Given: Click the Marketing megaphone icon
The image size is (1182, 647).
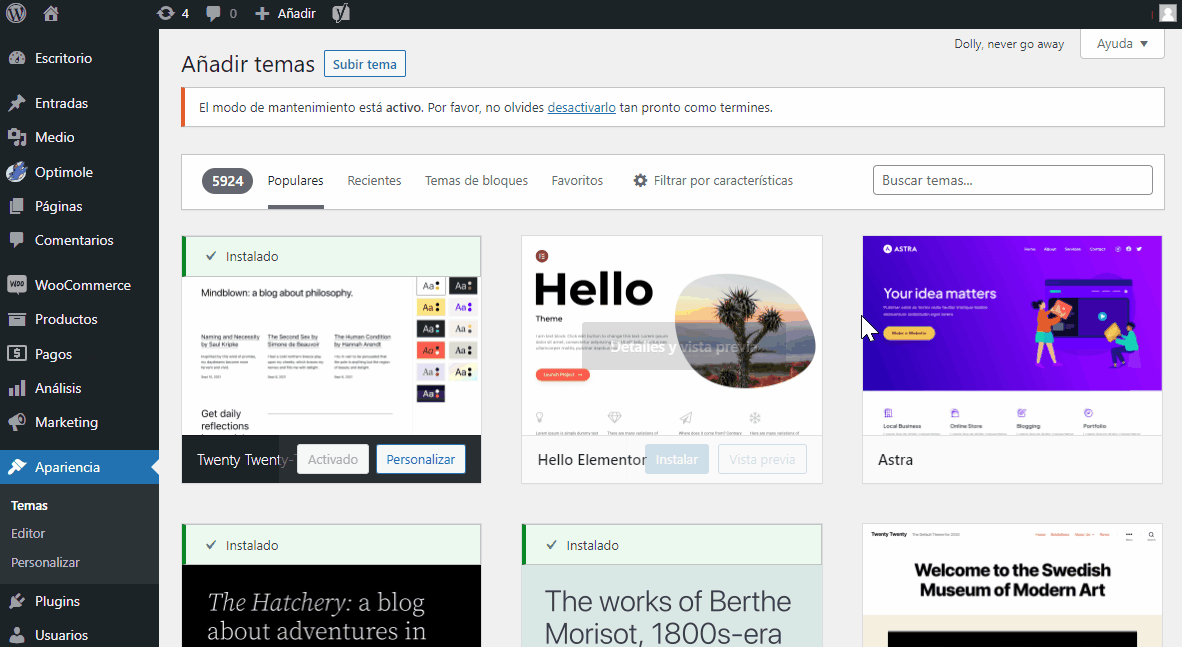Looking at the screenshot, I should pos(17,422).
